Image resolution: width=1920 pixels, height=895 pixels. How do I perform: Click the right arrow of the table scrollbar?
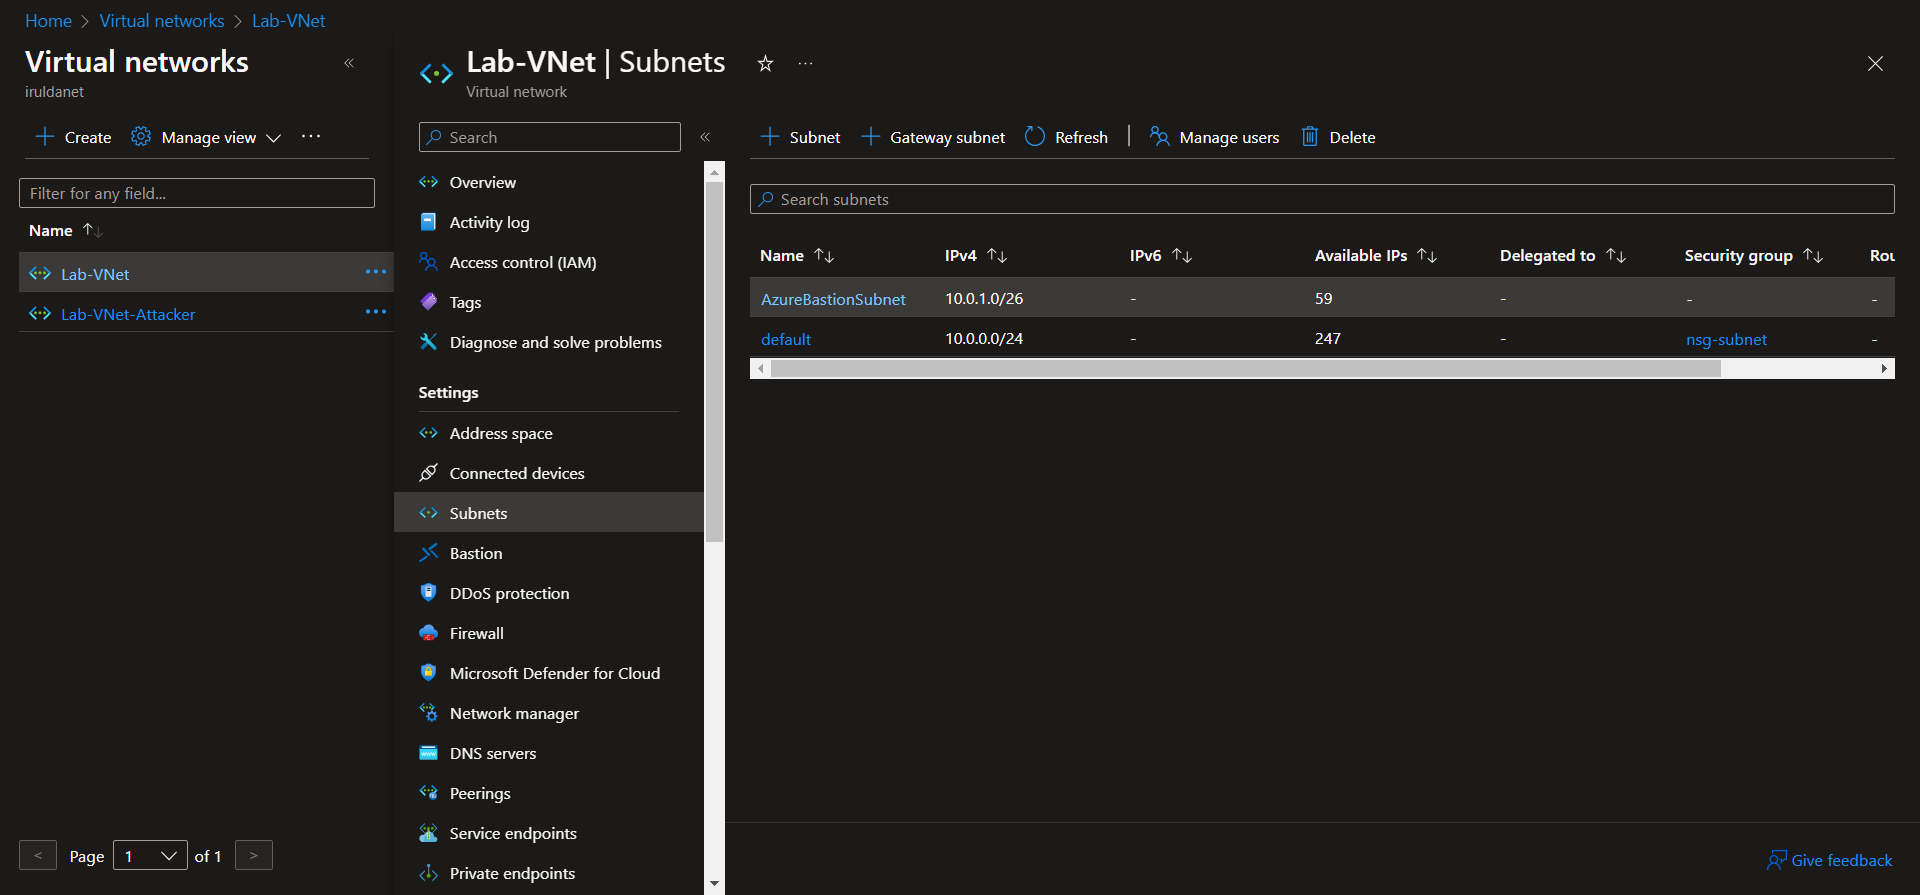pyautogui.click(x=1885, y=368)
